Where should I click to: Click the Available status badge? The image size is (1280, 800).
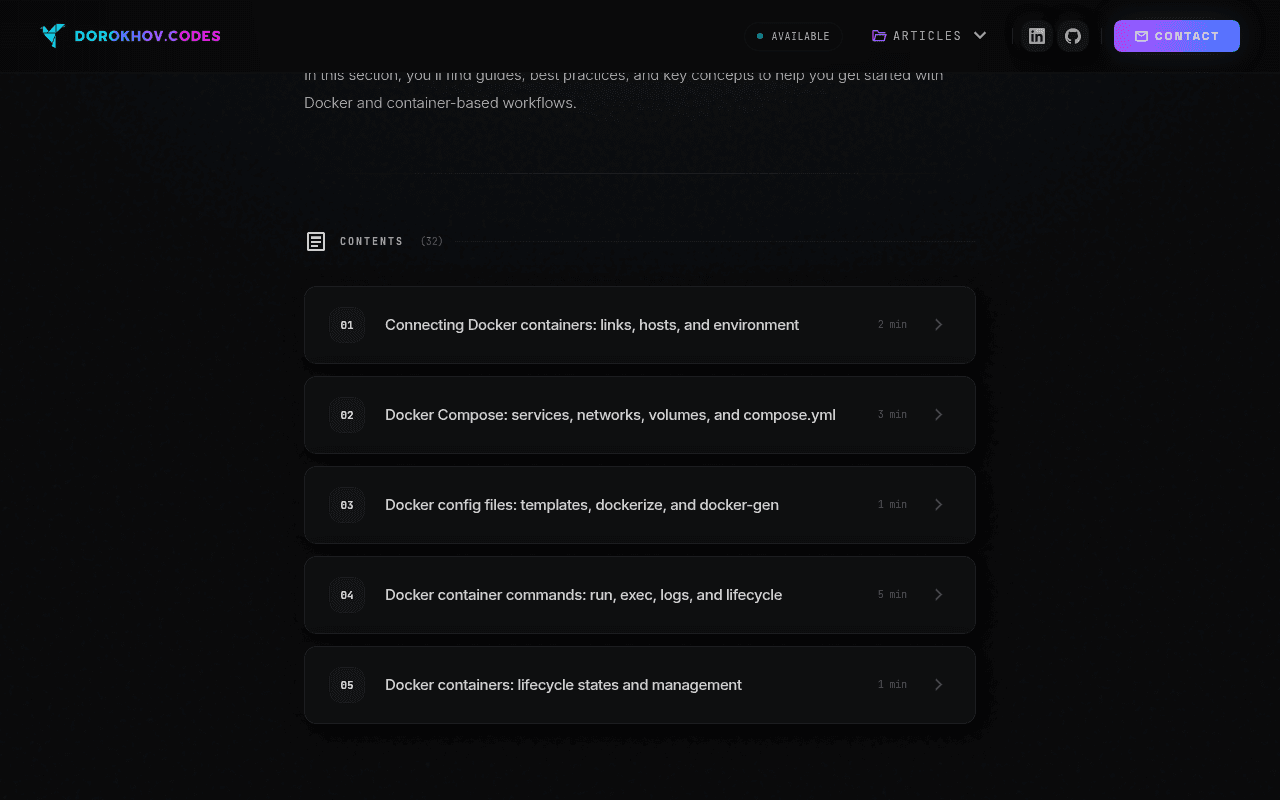pos(793,36)
